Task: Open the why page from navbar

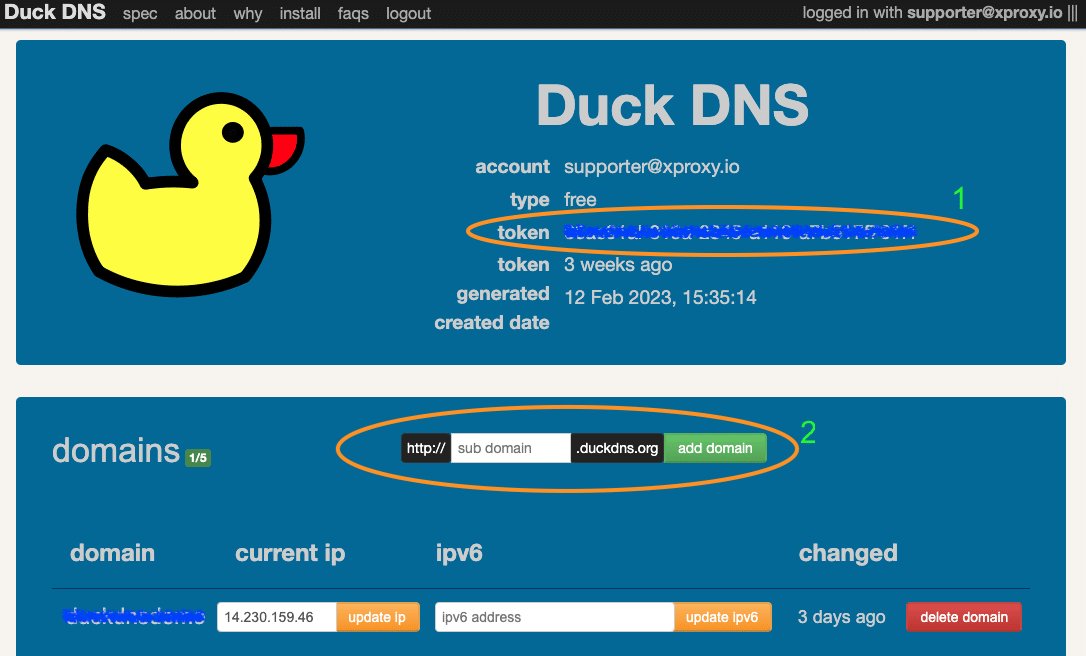Action: (x=247, y=14)
